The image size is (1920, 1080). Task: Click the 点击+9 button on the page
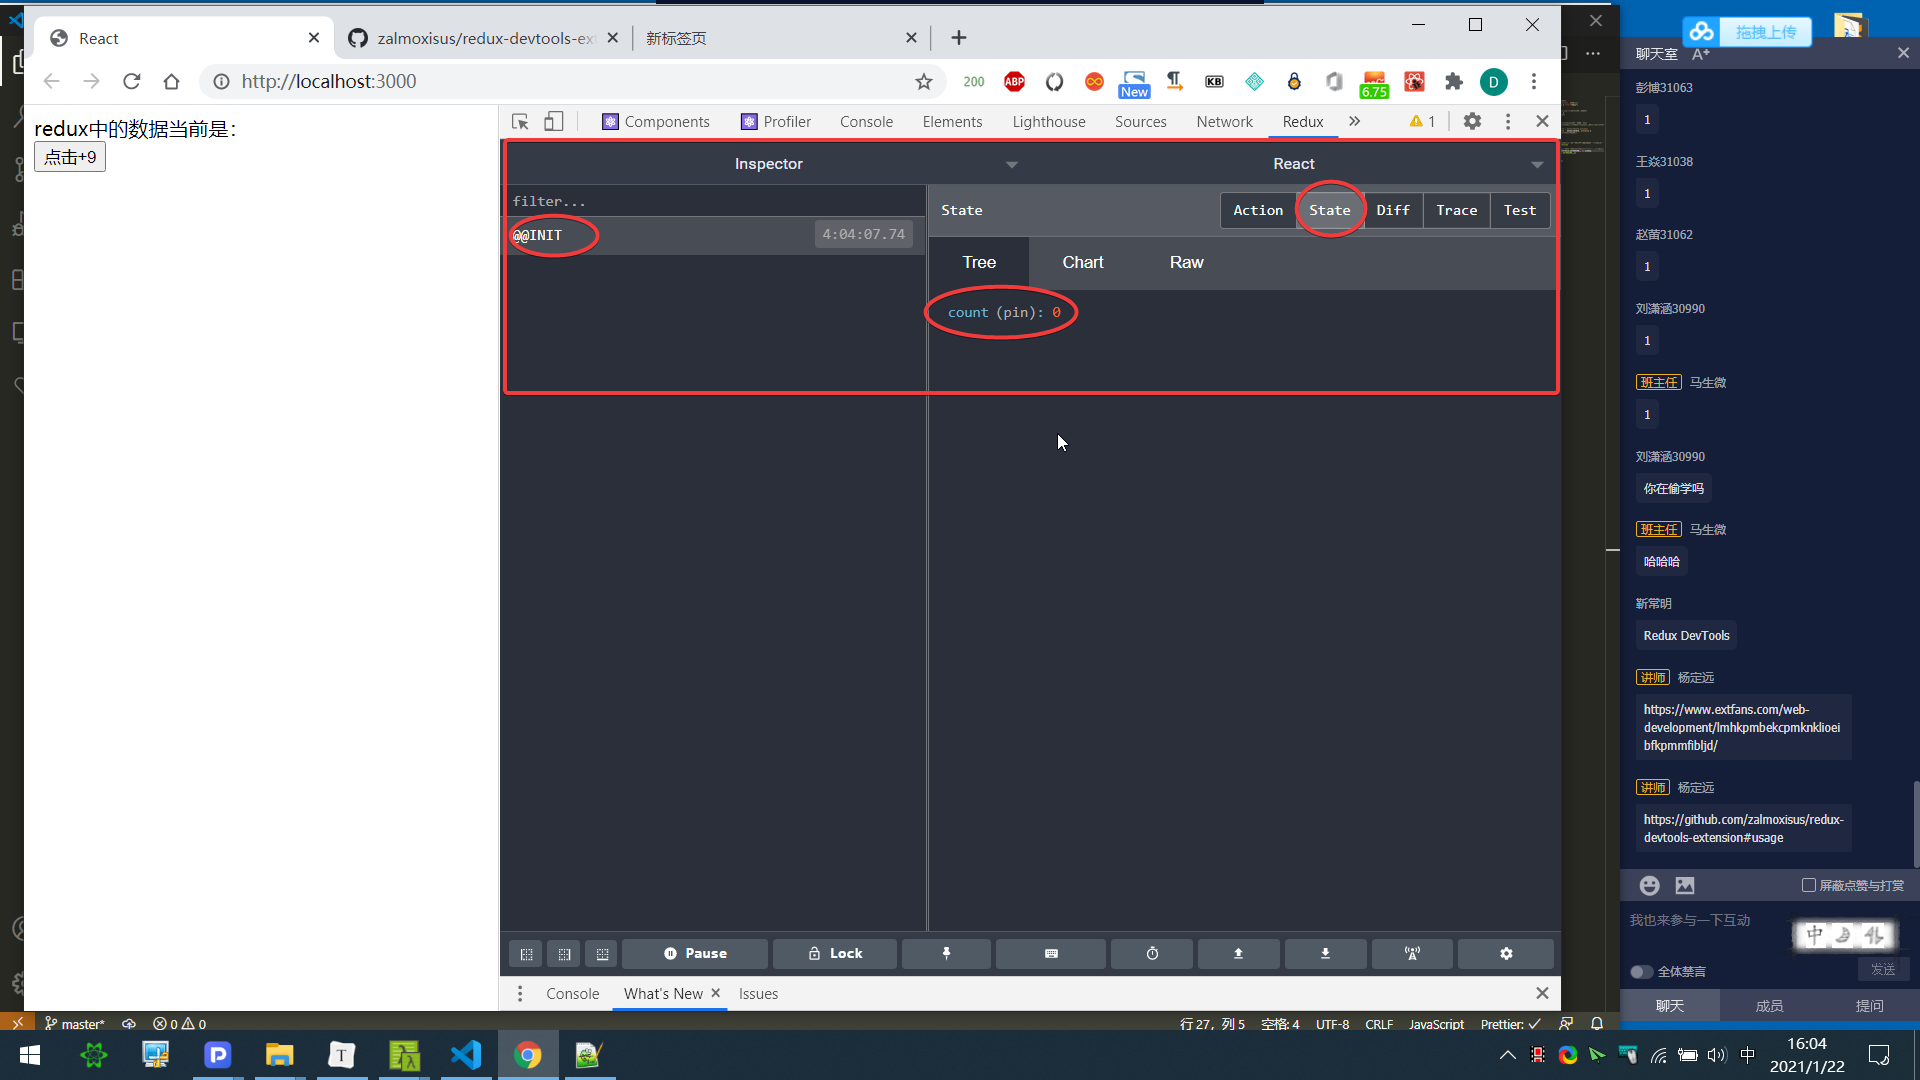point(70,157)
